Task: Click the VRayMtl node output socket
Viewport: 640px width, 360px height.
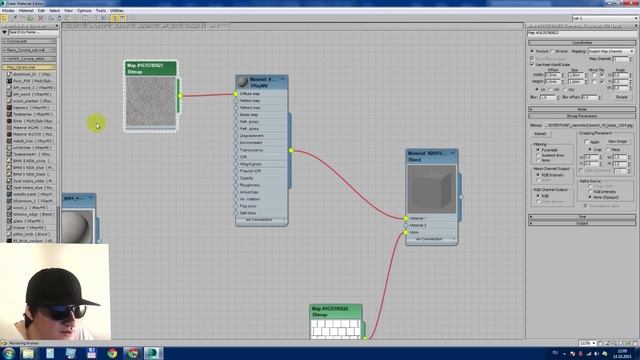Action: click(x=291, y=151)
